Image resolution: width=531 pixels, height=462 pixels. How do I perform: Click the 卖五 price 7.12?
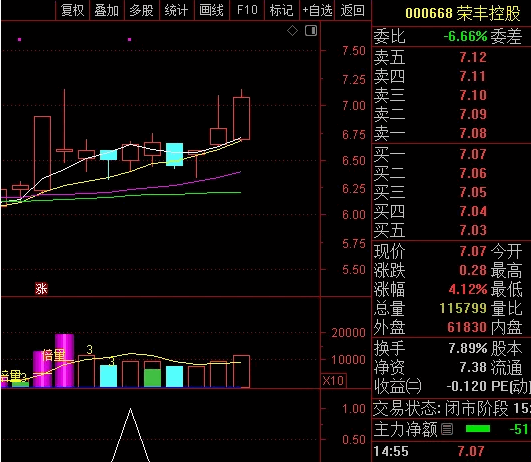click(x=473, y=57)
